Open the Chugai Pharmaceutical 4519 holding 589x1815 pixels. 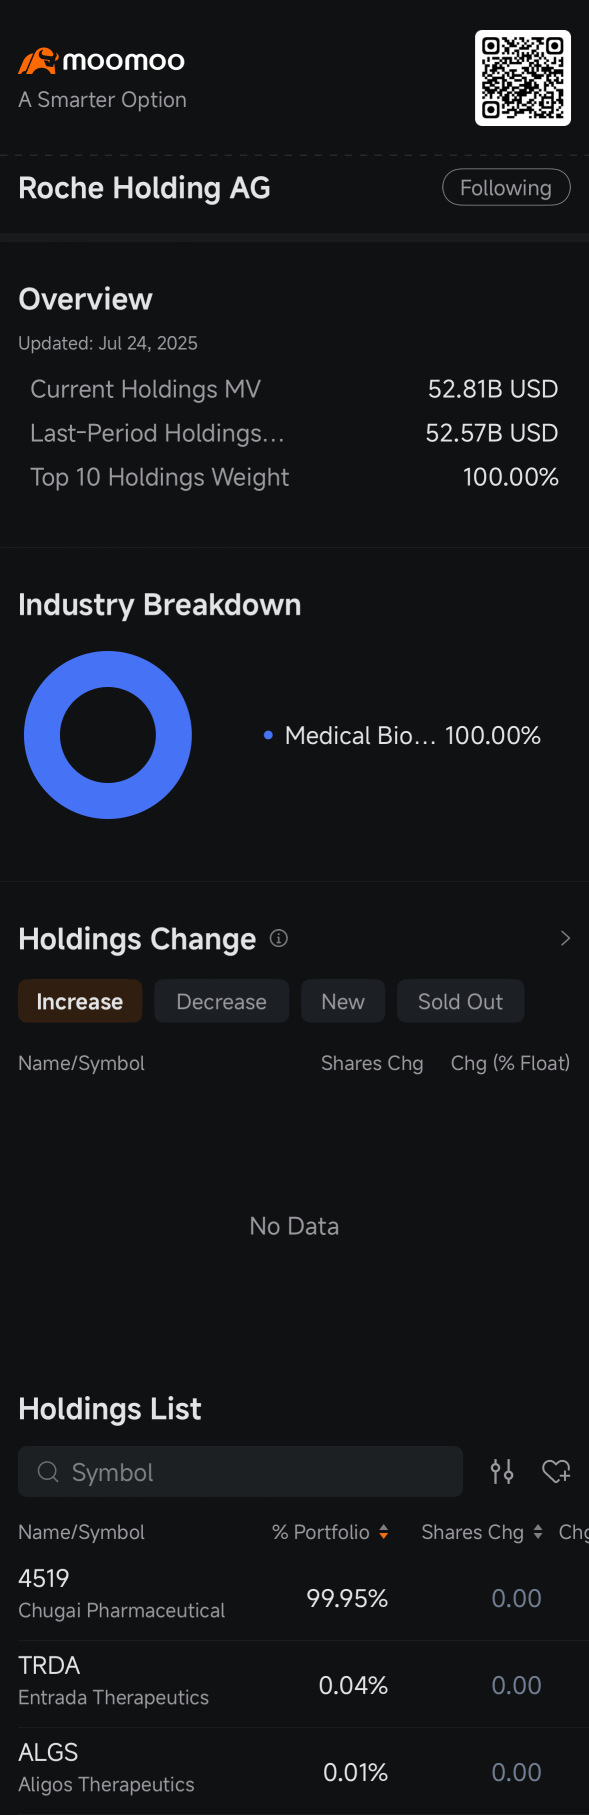coord(294,1597)
